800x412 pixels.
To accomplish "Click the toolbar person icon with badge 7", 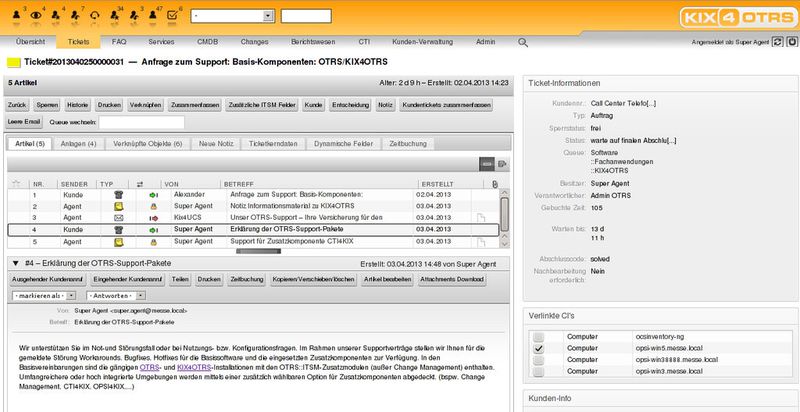I will [75, 15].
